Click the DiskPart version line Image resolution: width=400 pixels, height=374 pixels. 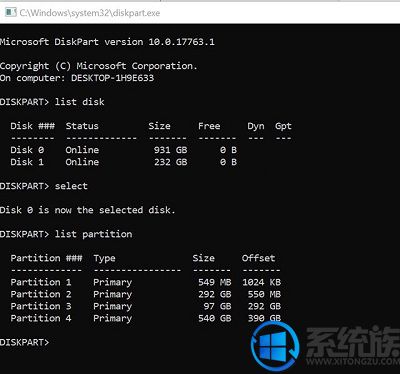coord(107,42)
